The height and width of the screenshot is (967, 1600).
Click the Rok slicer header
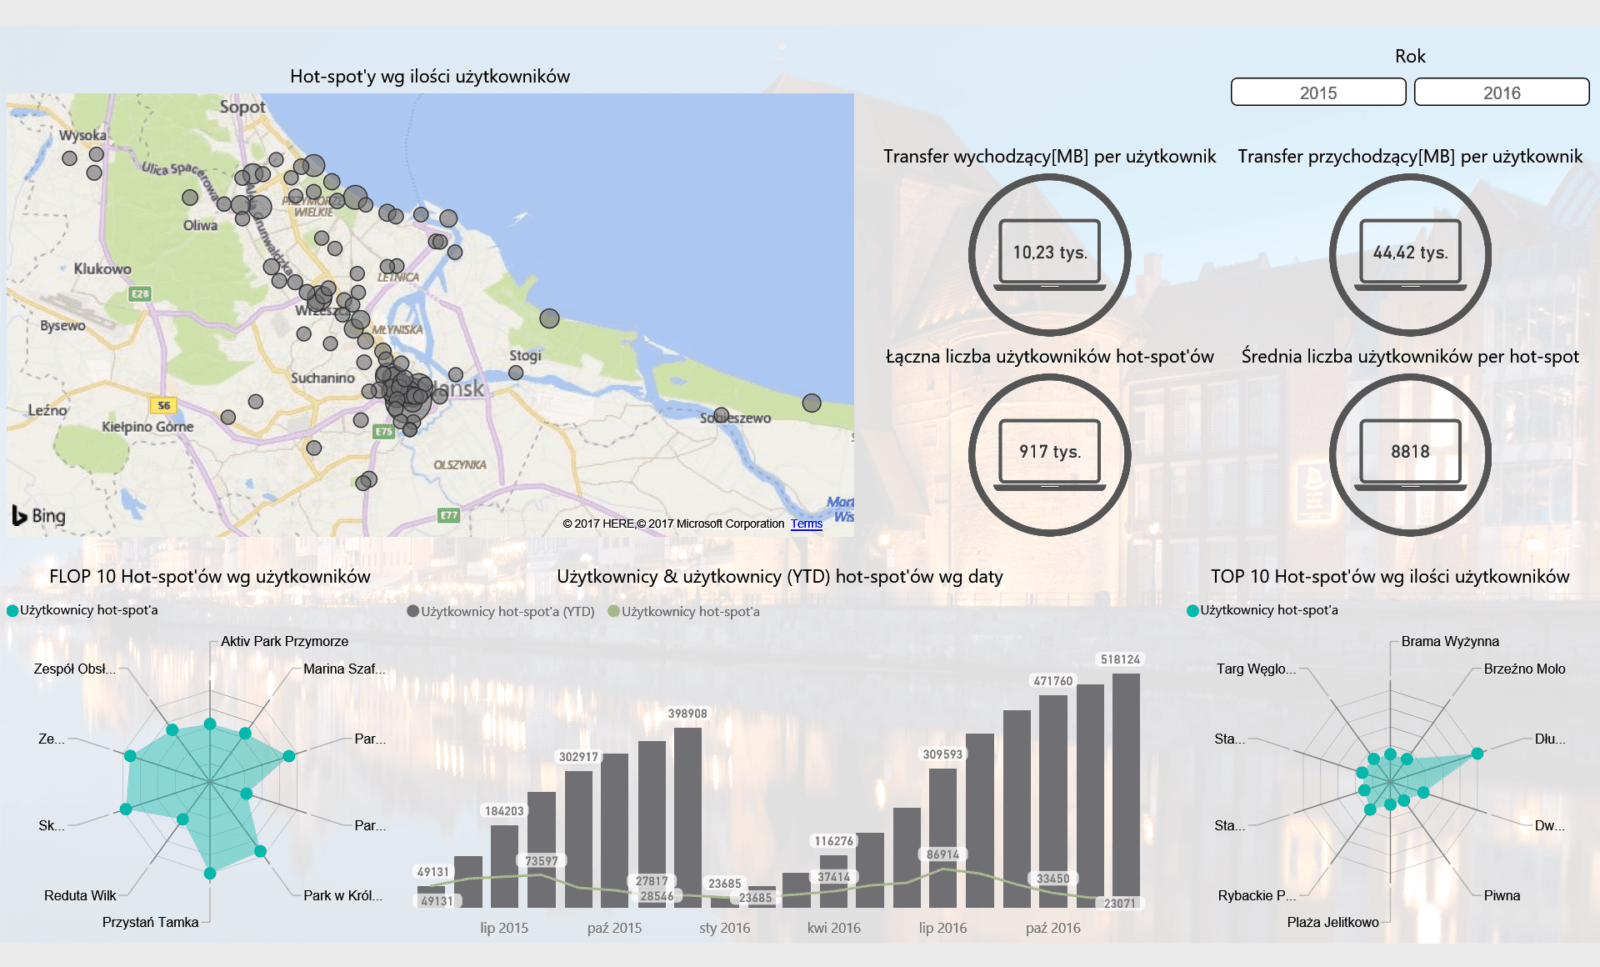tap(1410, 56)
